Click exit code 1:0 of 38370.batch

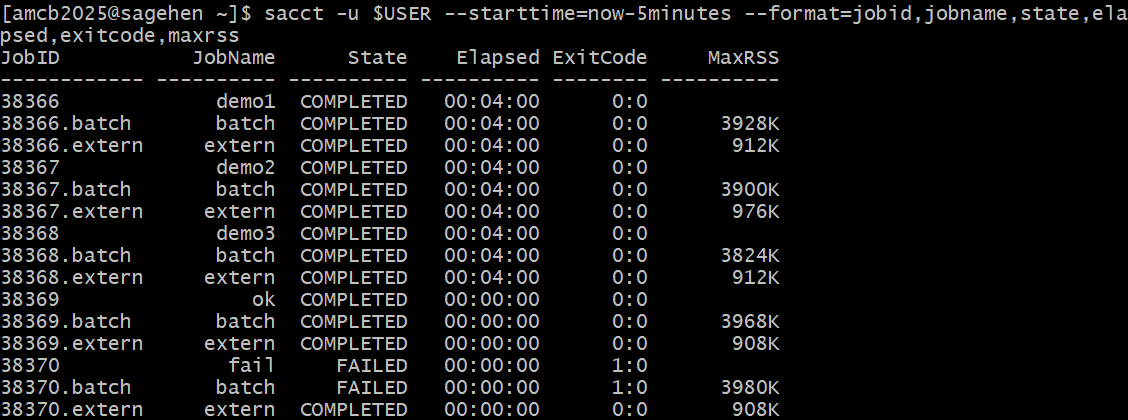(629, 387)
